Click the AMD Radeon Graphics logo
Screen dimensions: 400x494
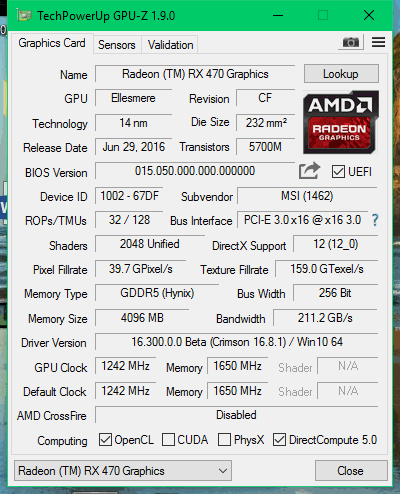(x=341, y=122)
